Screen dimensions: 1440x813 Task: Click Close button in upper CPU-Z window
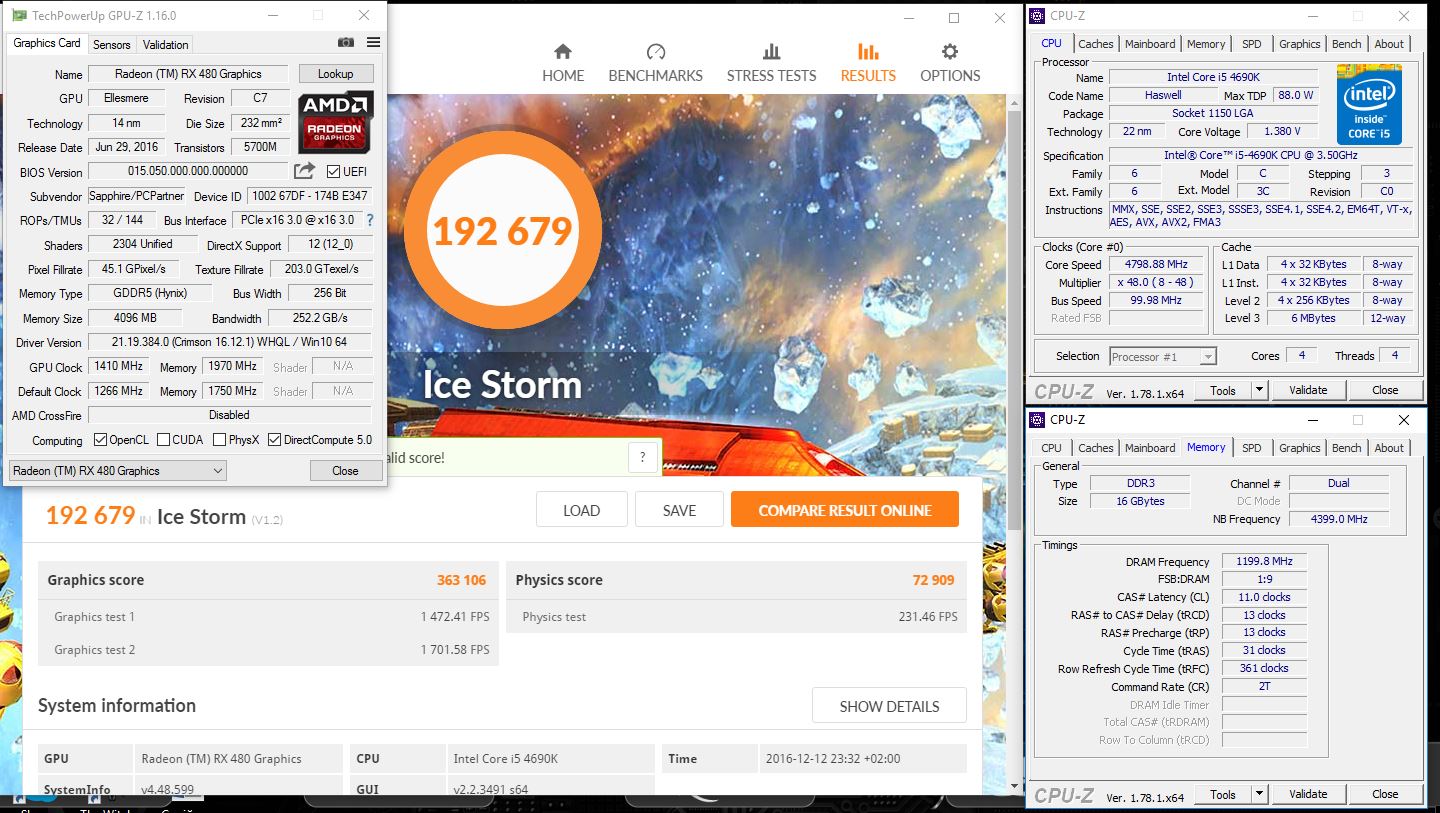coord(1385,390)
